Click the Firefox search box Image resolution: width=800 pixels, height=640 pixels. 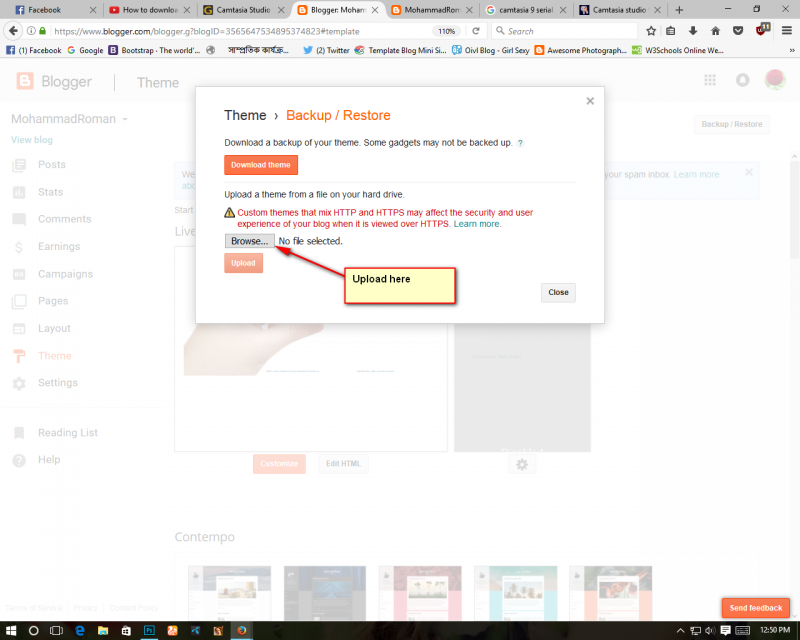coord(565,31)
